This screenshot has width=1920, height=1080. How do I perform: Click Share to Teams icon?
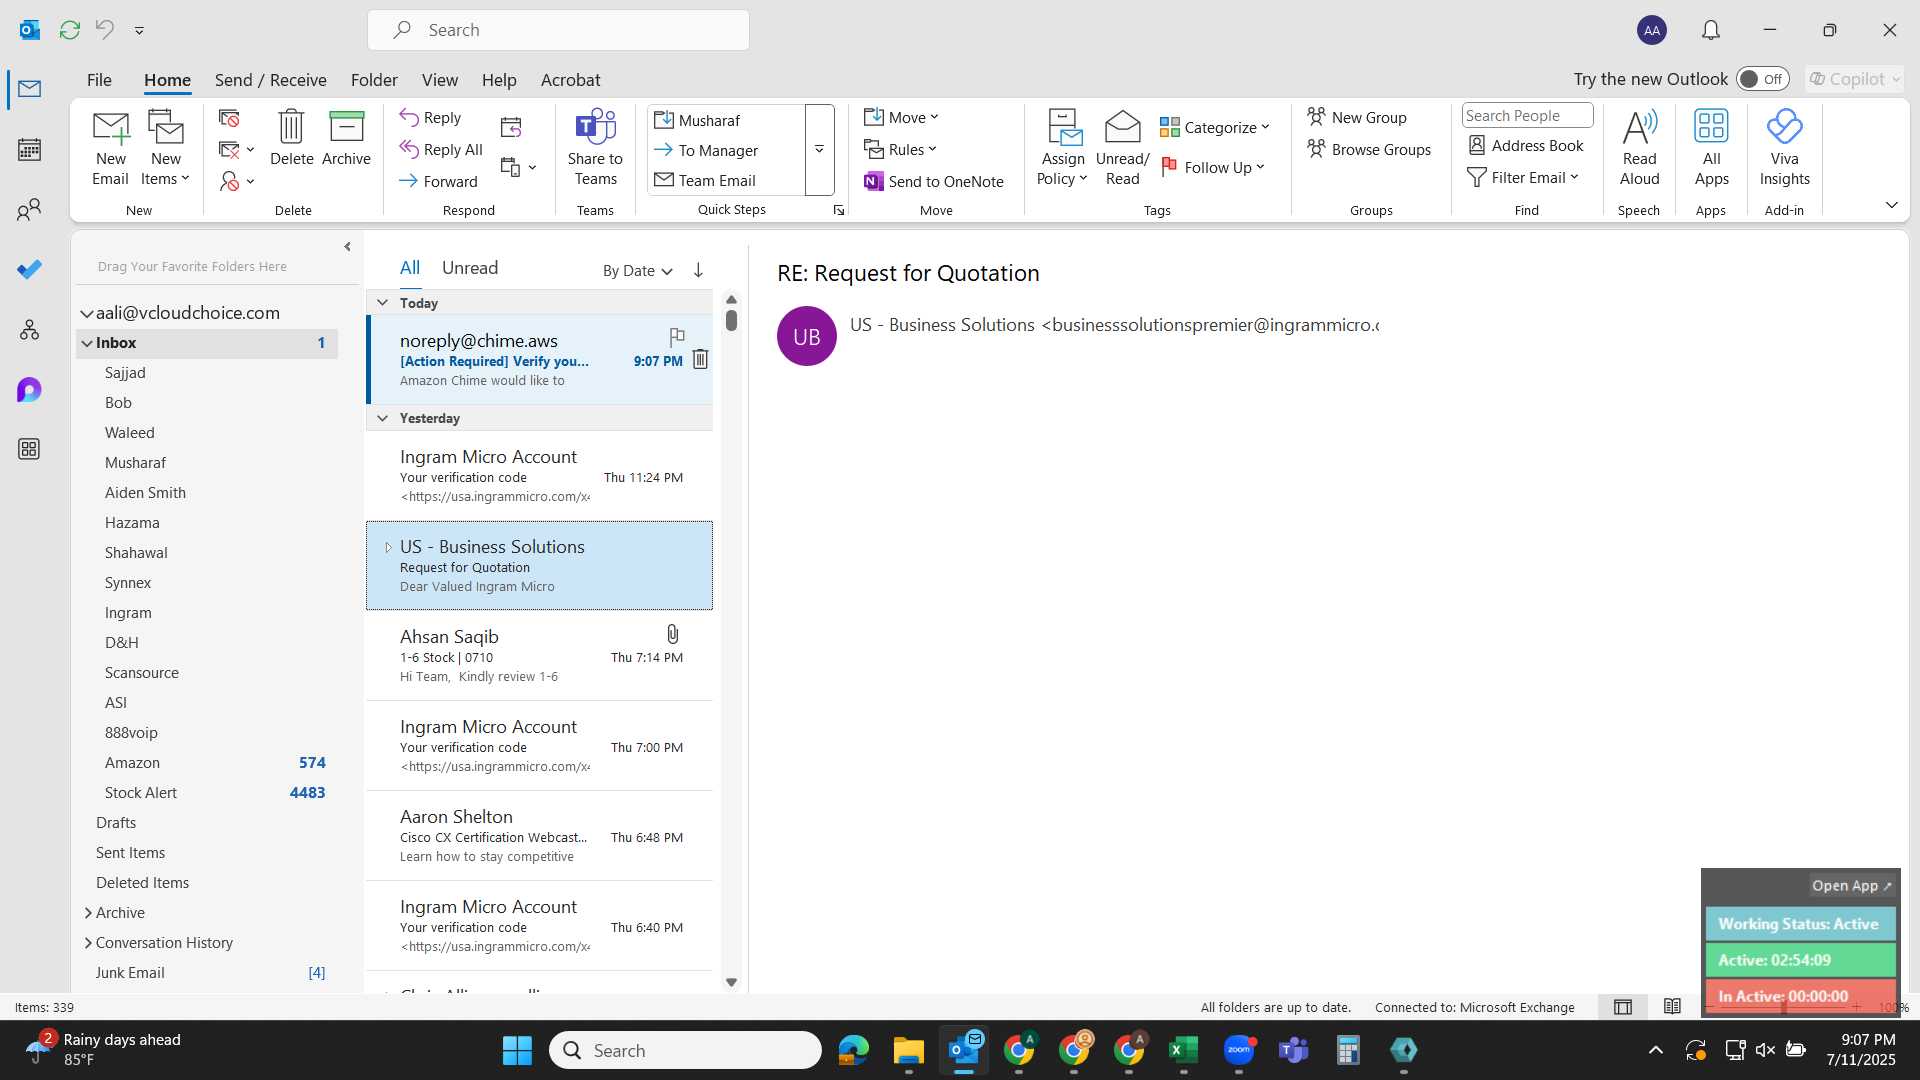pos(595,148)
